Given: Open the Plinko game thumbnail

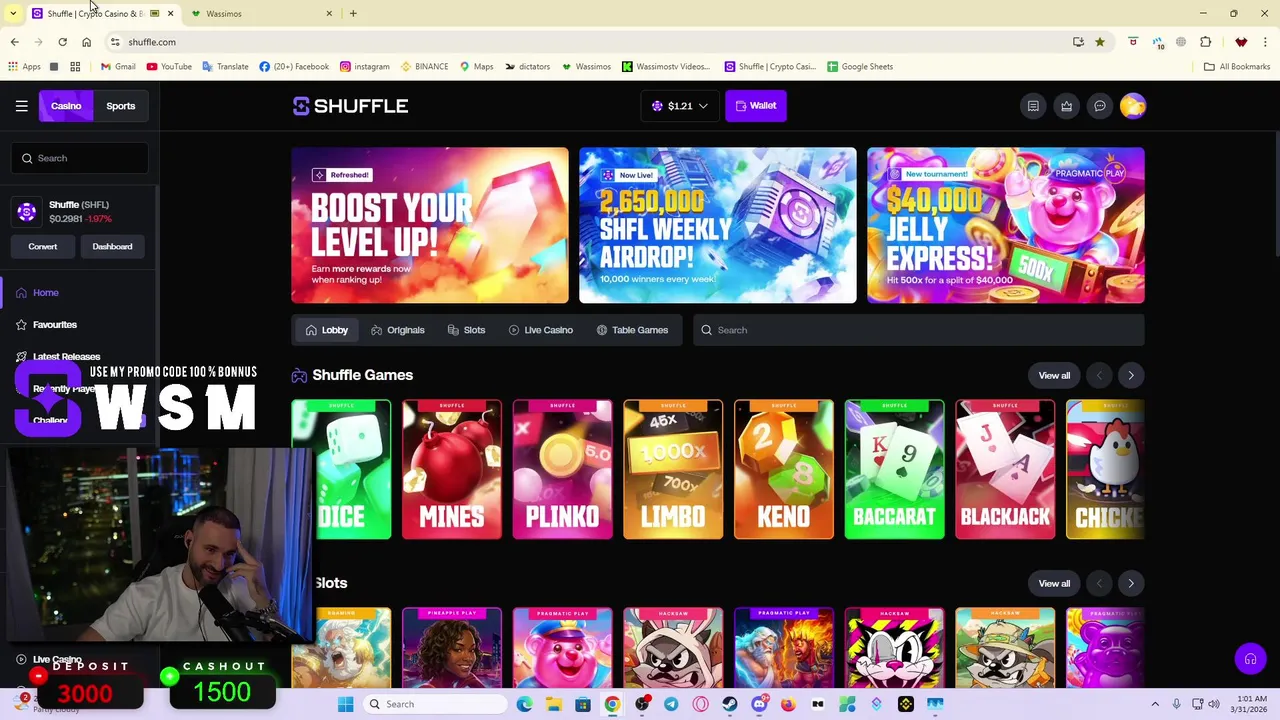Looking at the screenshot, I should coord(563,470).
